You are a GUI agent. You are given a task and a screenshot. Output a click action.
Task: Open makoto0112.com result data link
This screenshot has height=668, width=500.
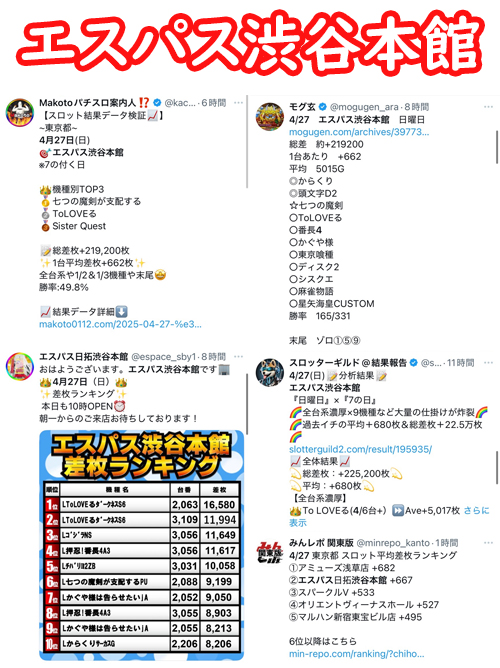(x=120, y=324)
